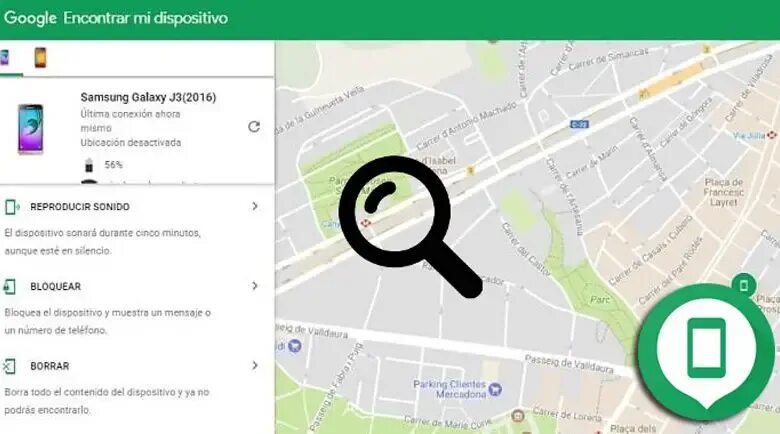Click the large green Find My Device pin
This screenshot has height=434, width=780.
point(706,348)
